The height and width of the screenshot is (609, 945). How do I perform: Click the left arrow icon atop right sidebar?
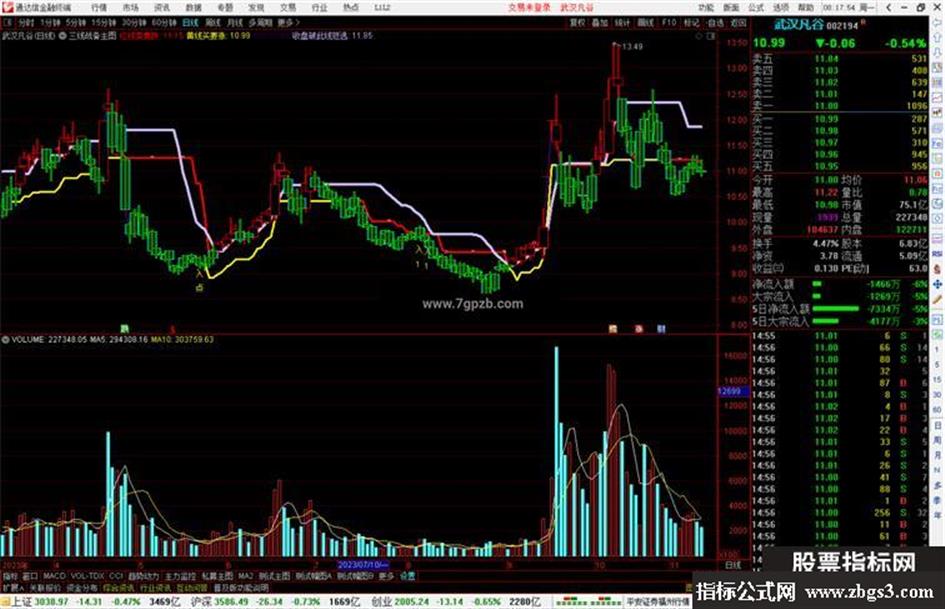click(x=938, y=24)
